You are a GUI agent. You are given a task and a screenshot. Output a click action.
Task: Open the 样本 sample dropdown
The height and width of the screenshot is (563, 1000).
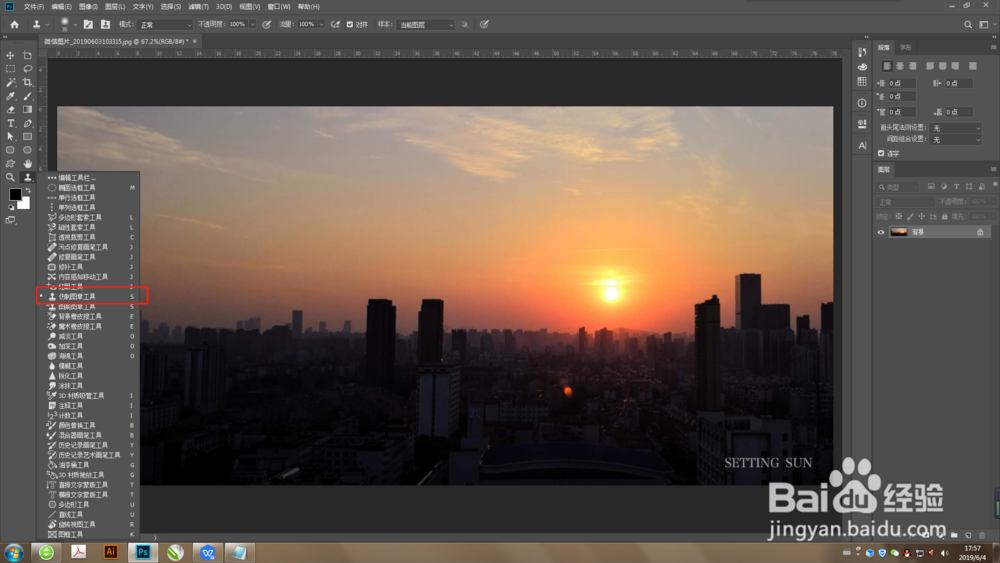point(425,24)
